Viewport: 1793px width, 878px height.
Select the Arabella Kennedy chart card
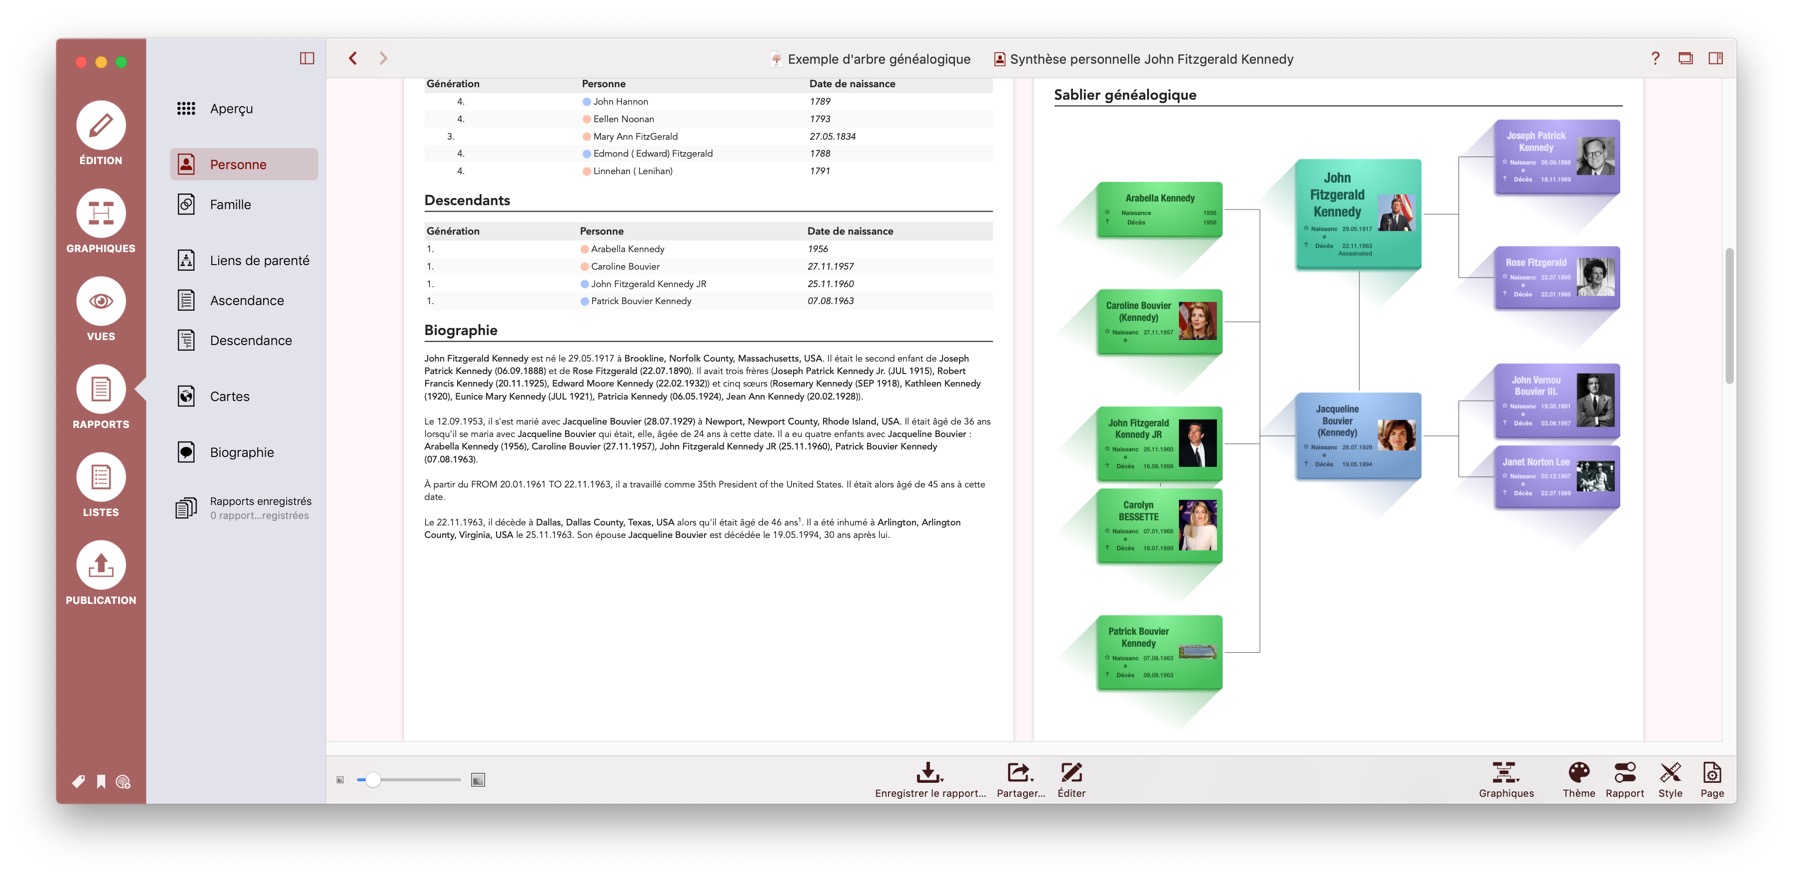click(x=1159, y=209)
